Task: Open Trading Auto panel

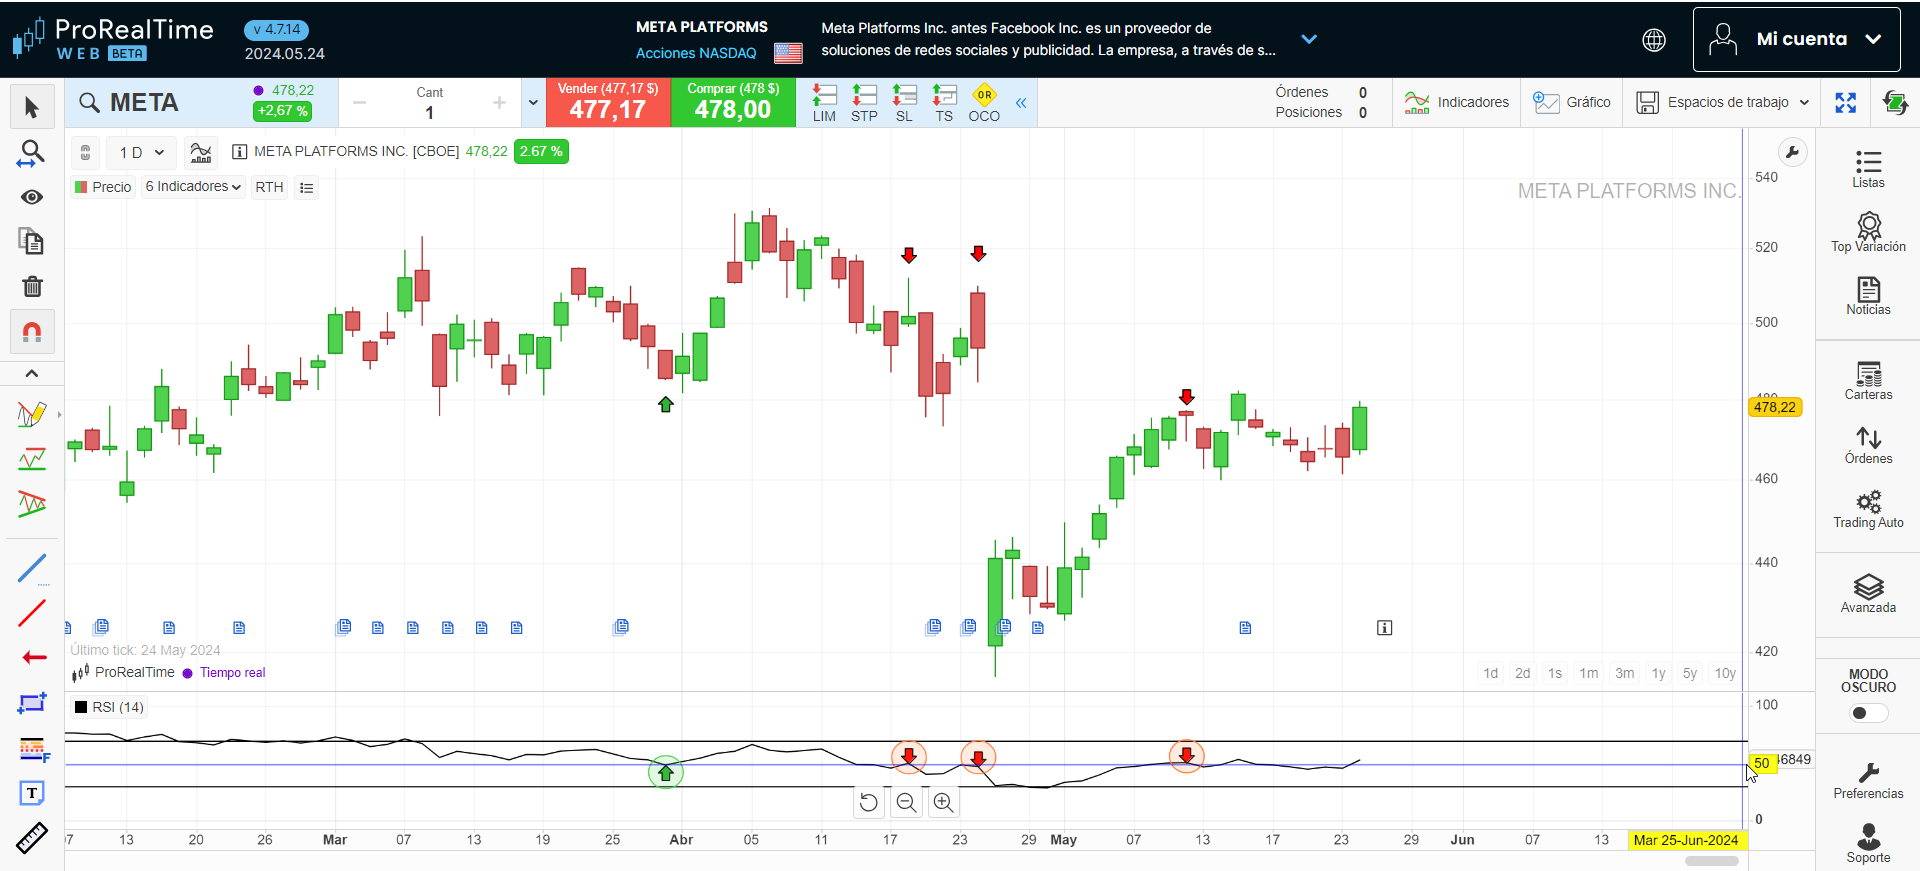Action: [1867, 508]
